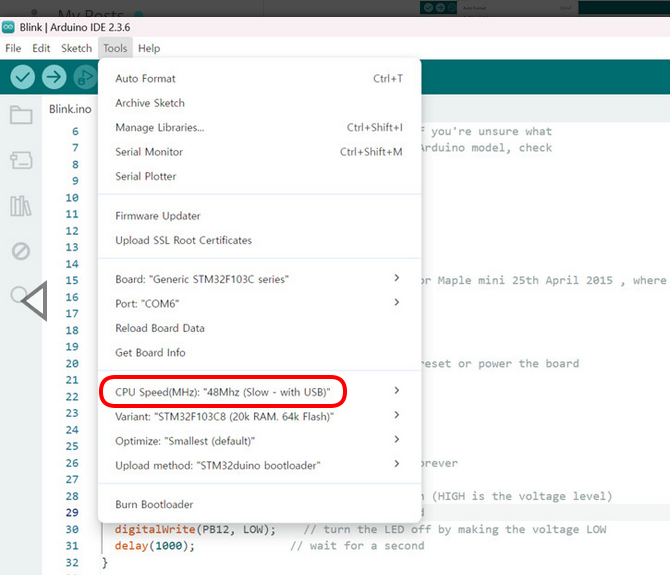Viewport: 670px width, 575px height.
Task: Open the Boards Manager sidebar icon
Action: tap(21, 160)
